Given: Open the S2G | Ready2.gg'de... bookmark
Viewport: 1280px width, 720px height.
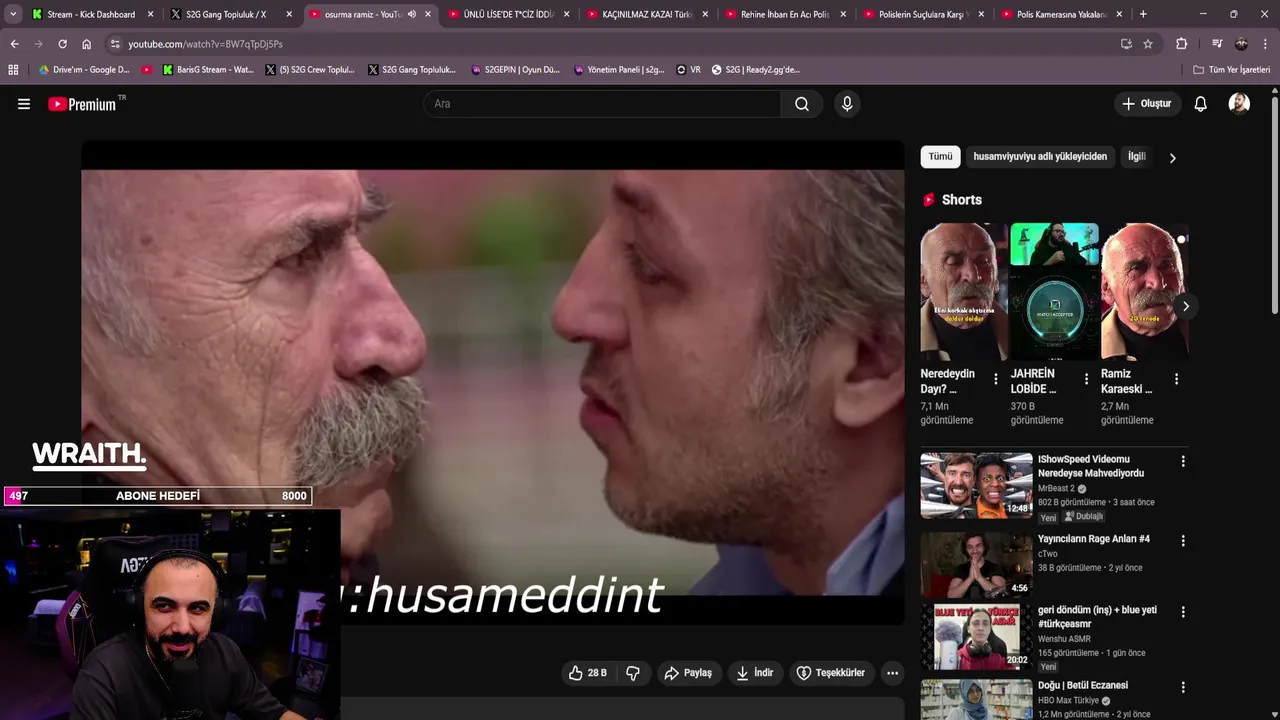Looking at the screenshot, I should tap(756, 70).
